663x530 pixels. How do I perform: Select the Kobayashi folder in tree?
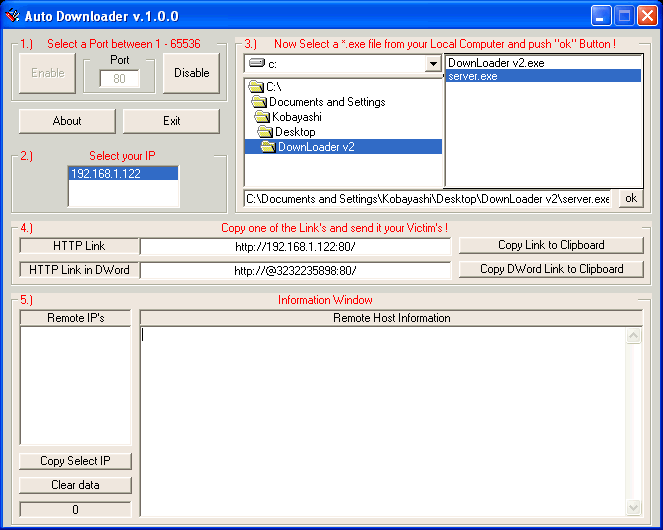(294, 117)
